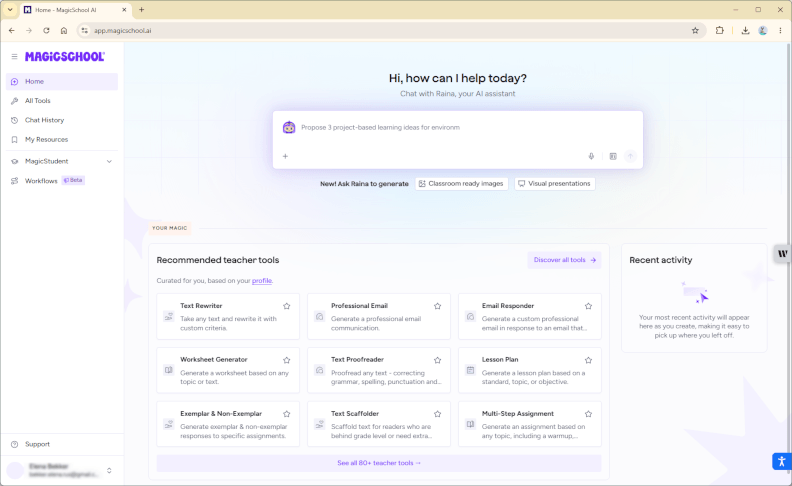Open the Worksheet Generator tool icon
Viewport: 792px width, 486px height.
click(x=169, y=370)
